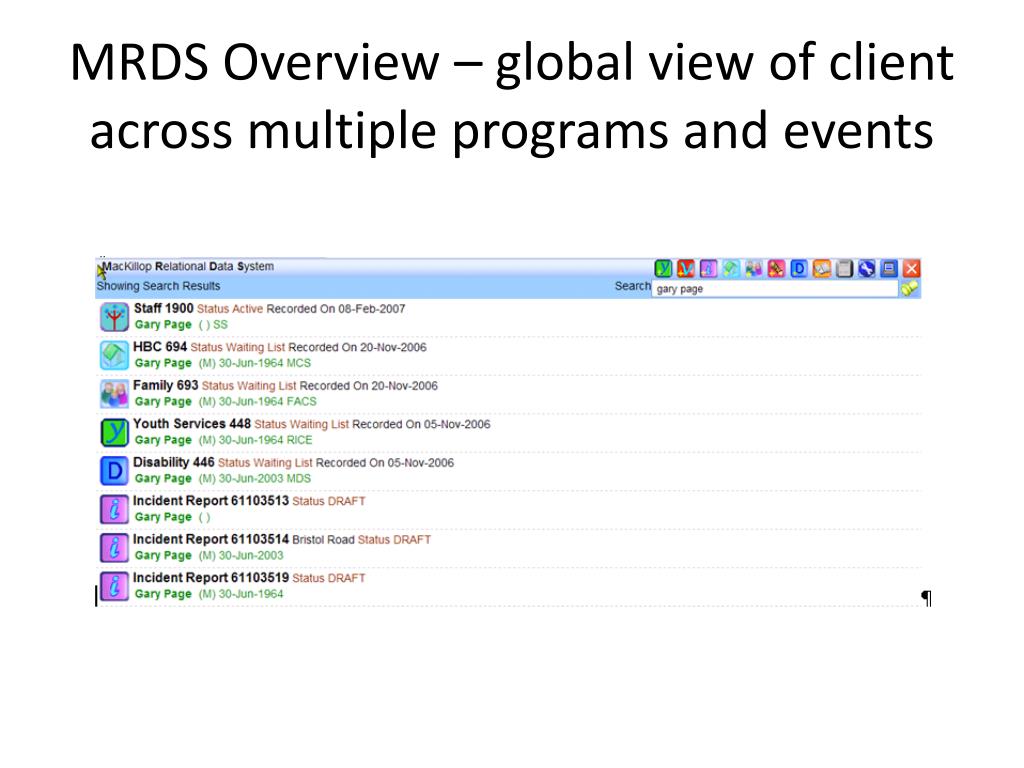The width and height of the screenshot is (1024, 768).
Task: Click 'Recorded On 08-Feb-2007' text
Action: coord(336,309)
